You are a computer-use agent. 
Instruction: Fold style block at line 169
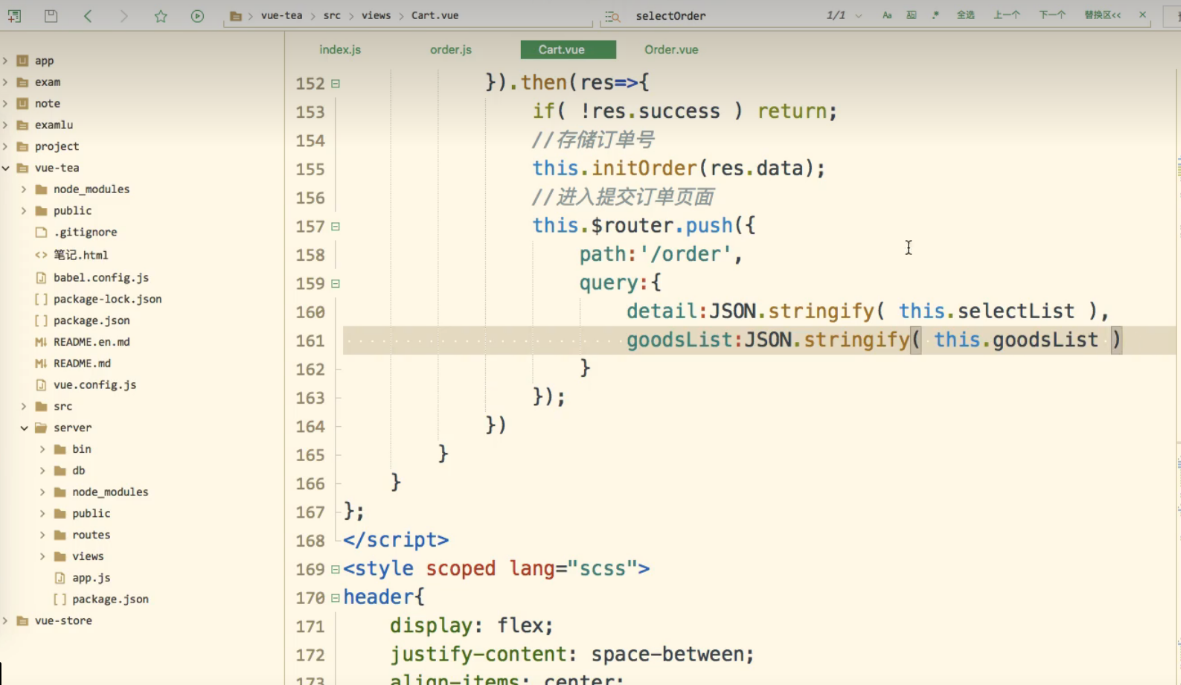pos(335,570)
